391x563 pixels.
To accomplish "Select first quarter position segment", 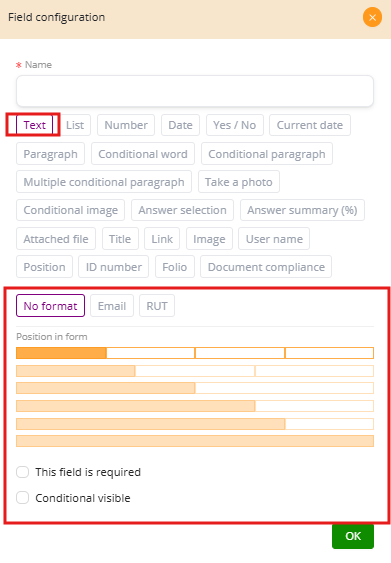I will coord(61,353).
